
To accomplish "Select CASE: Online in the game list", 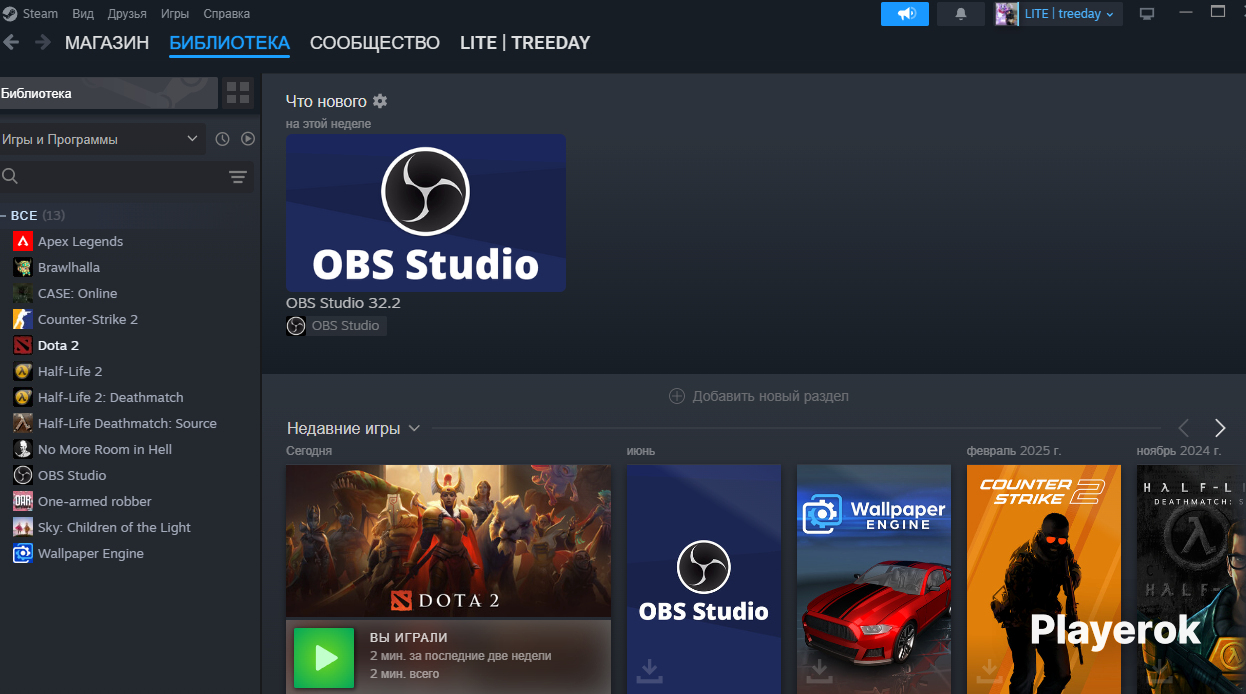I will pyautogui.click(x=130, y=293).
